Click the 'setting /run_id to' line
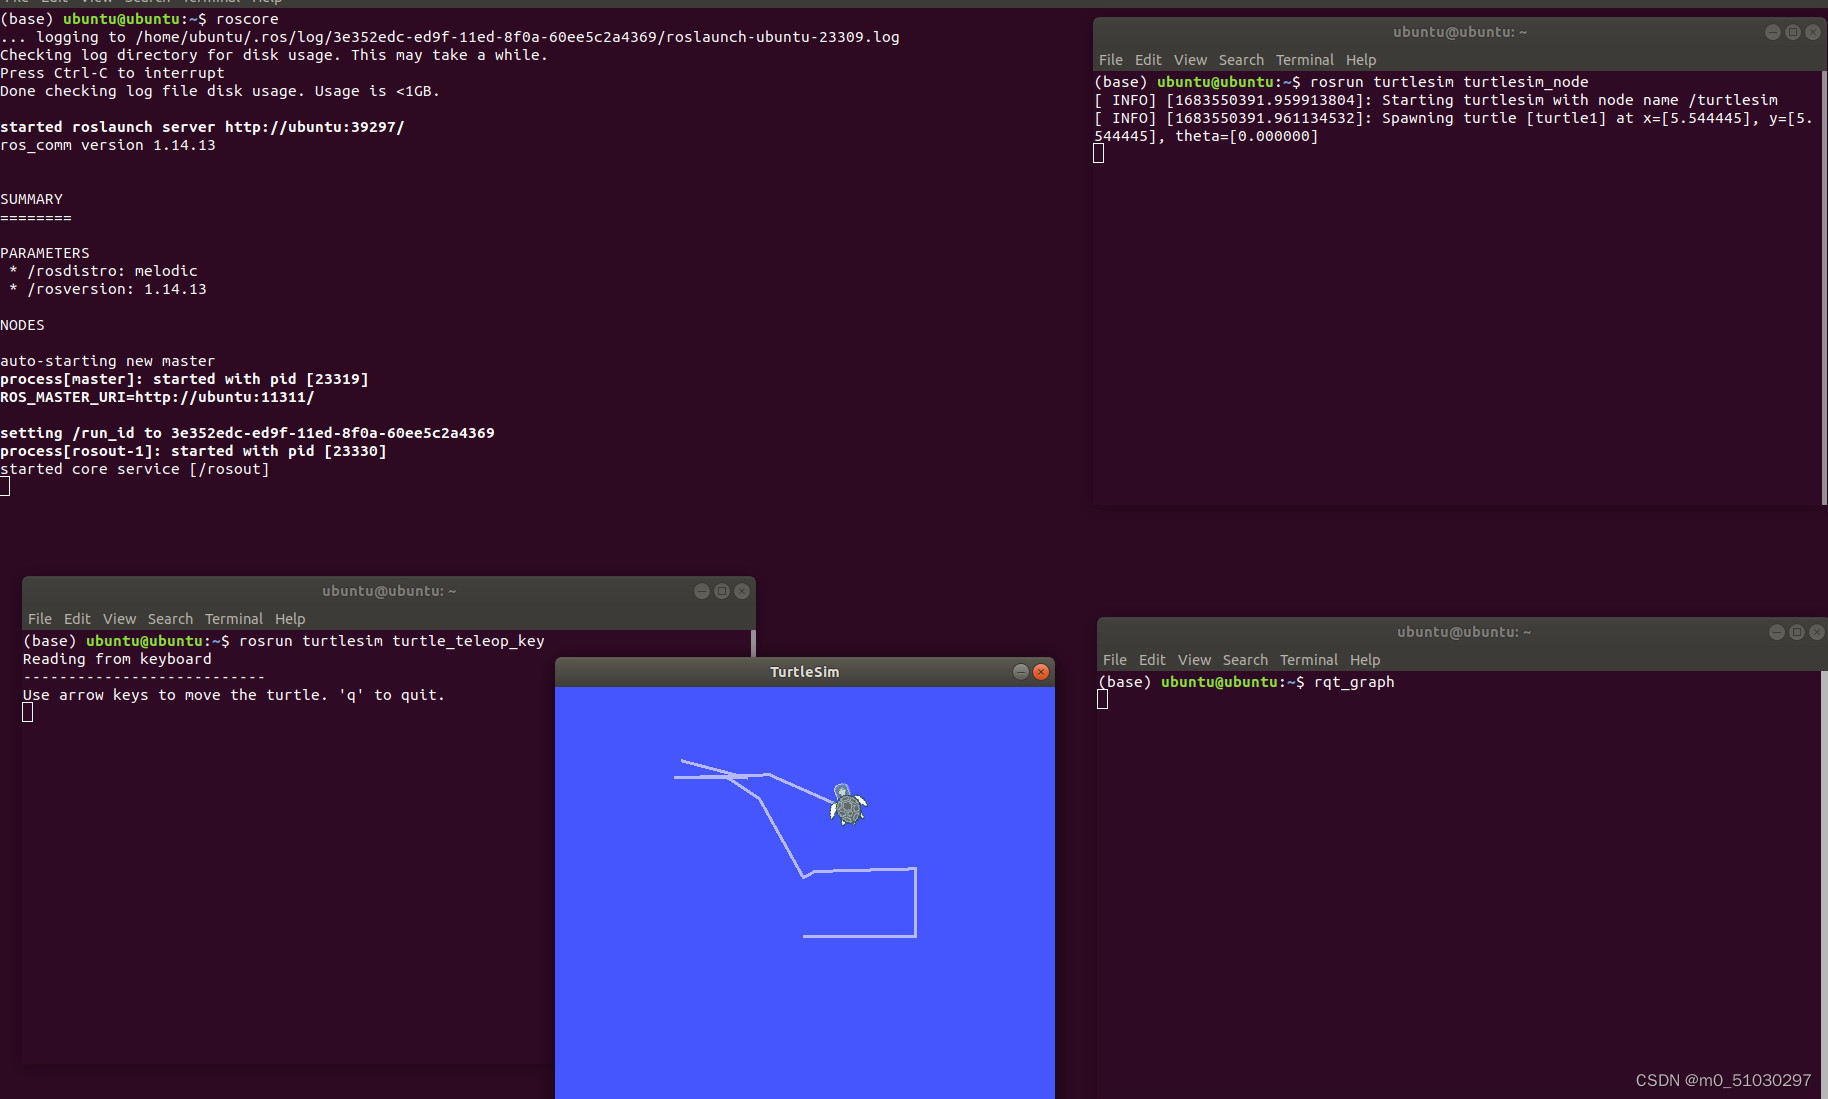The height and width of the screenshot is (1099, 1828). pos(247,433)
